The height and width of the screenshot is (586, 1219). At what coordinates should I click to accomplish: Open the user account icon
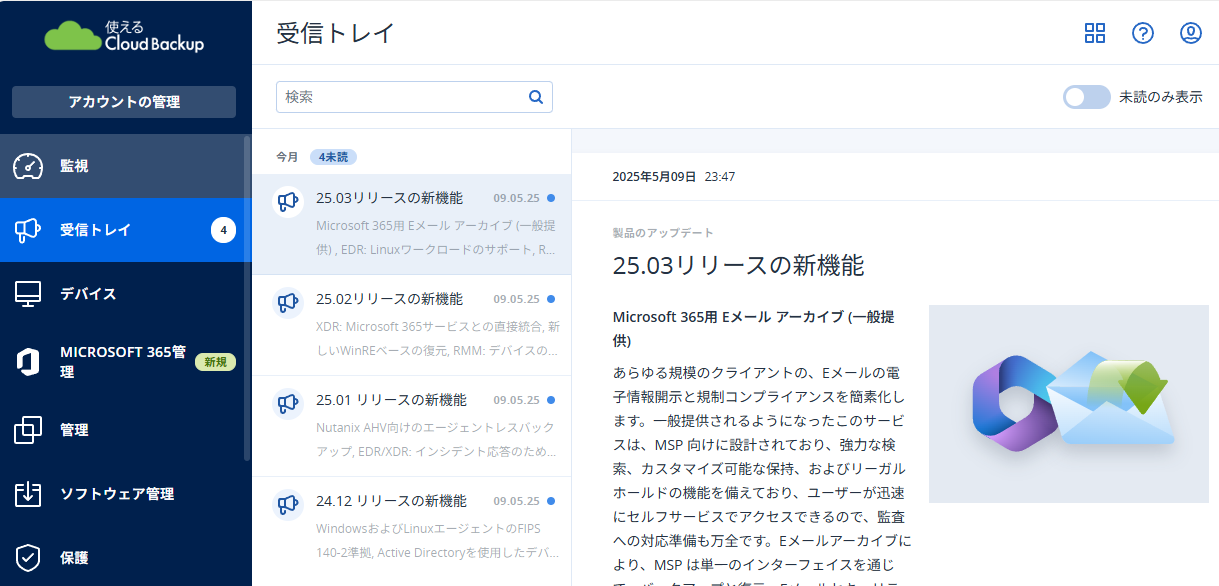coord(1191,33)
